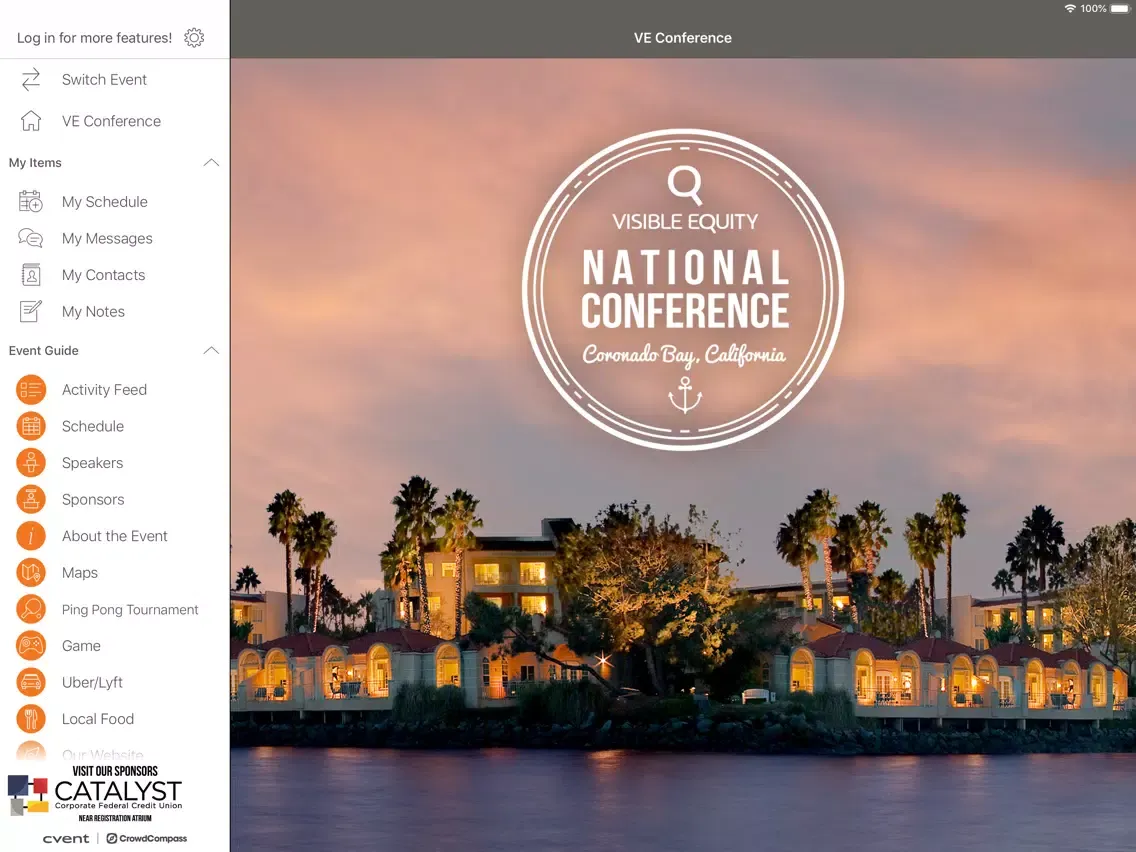Viewport: 1136px width, 852px height.
Task: Tap the 100% battery percentage
Action: pyautogui.click(x=1093, y=9)
